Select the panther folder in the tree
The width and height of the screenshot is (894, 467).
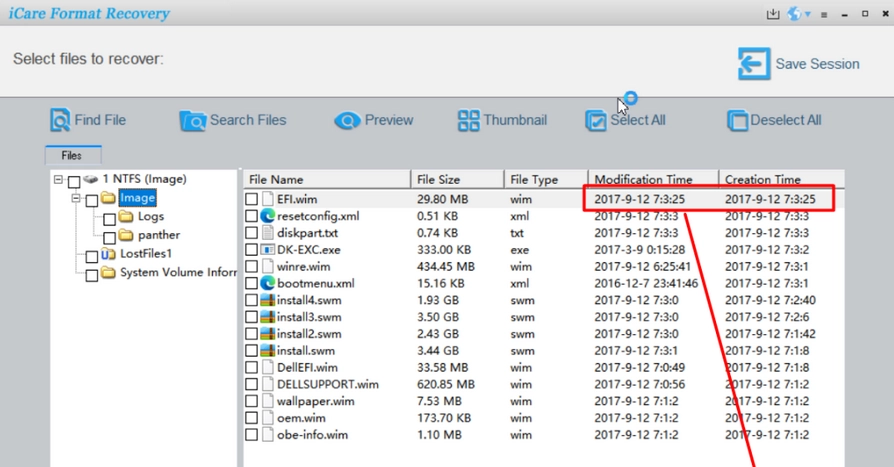159,235
